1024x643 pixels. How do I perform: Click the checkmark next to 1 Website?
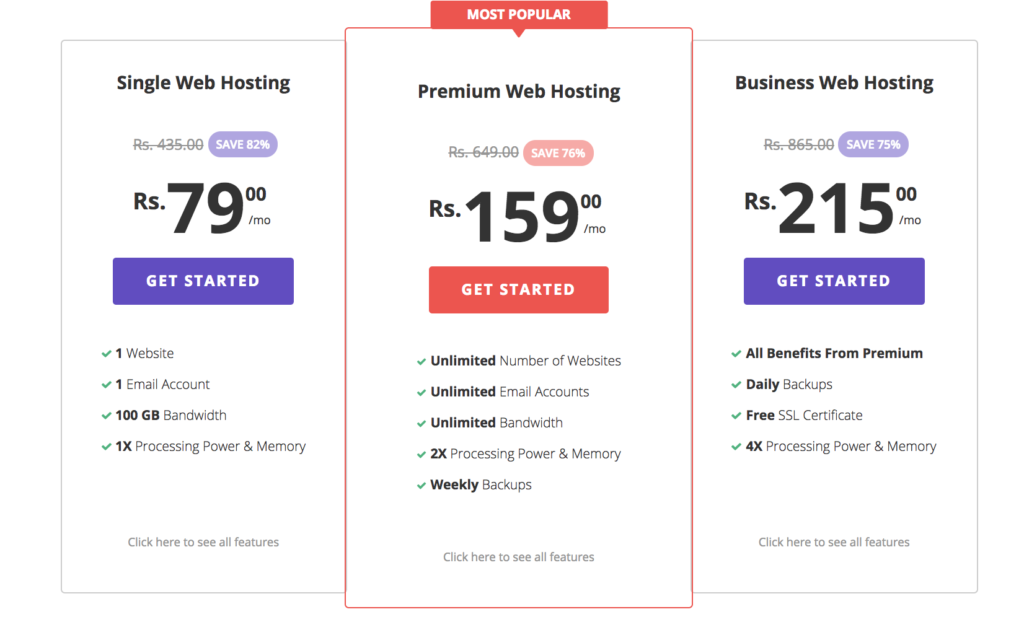click(x=106, y=354)
